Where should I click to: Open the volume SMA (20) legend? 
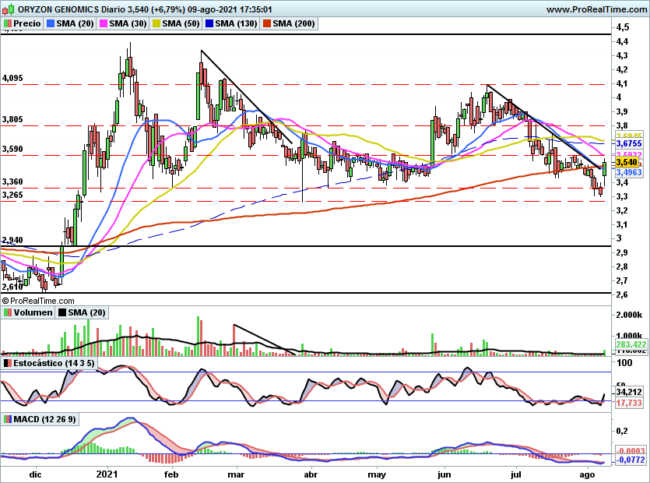87,313
